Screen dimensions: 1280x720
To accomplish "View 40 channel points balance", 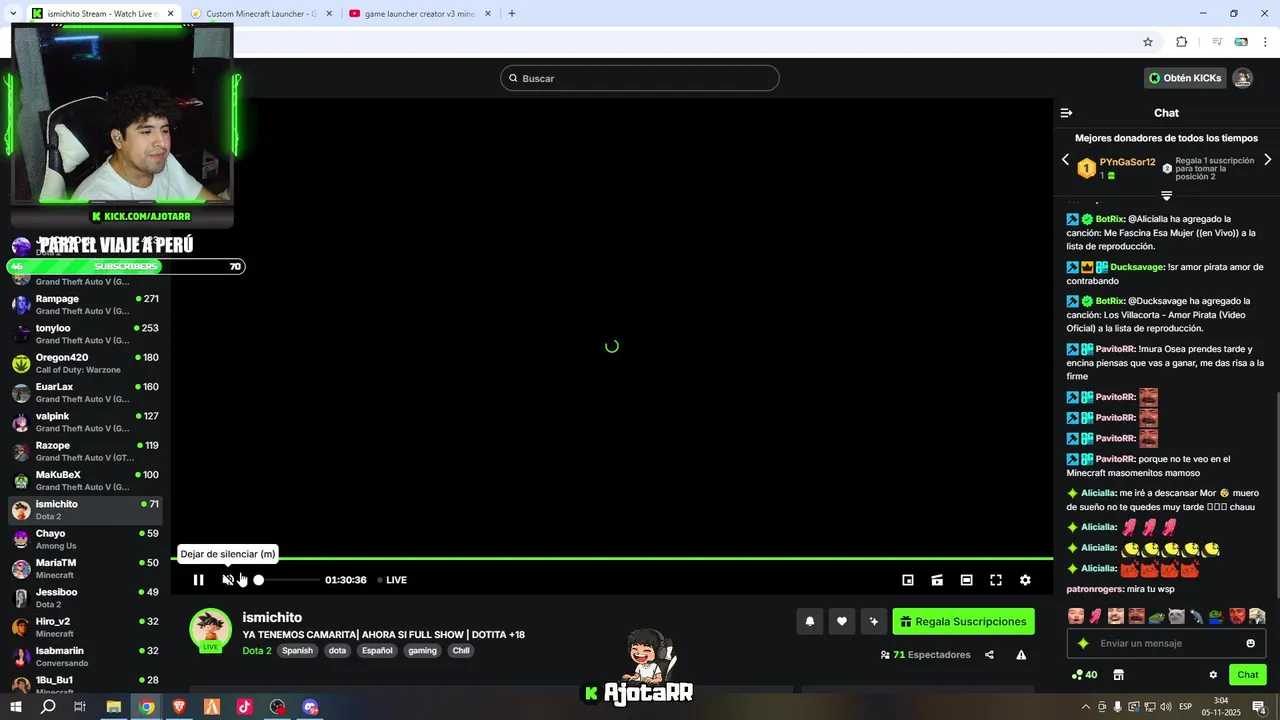I will [x=1084, y=675].
